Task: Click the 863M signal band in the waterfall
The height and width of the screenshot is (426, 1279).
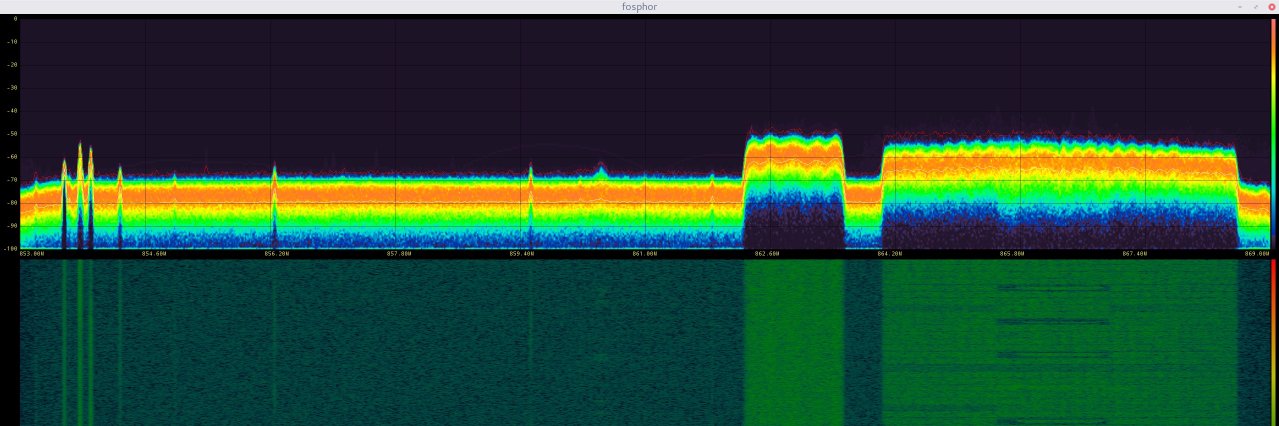Action: (x=794, y=343)
